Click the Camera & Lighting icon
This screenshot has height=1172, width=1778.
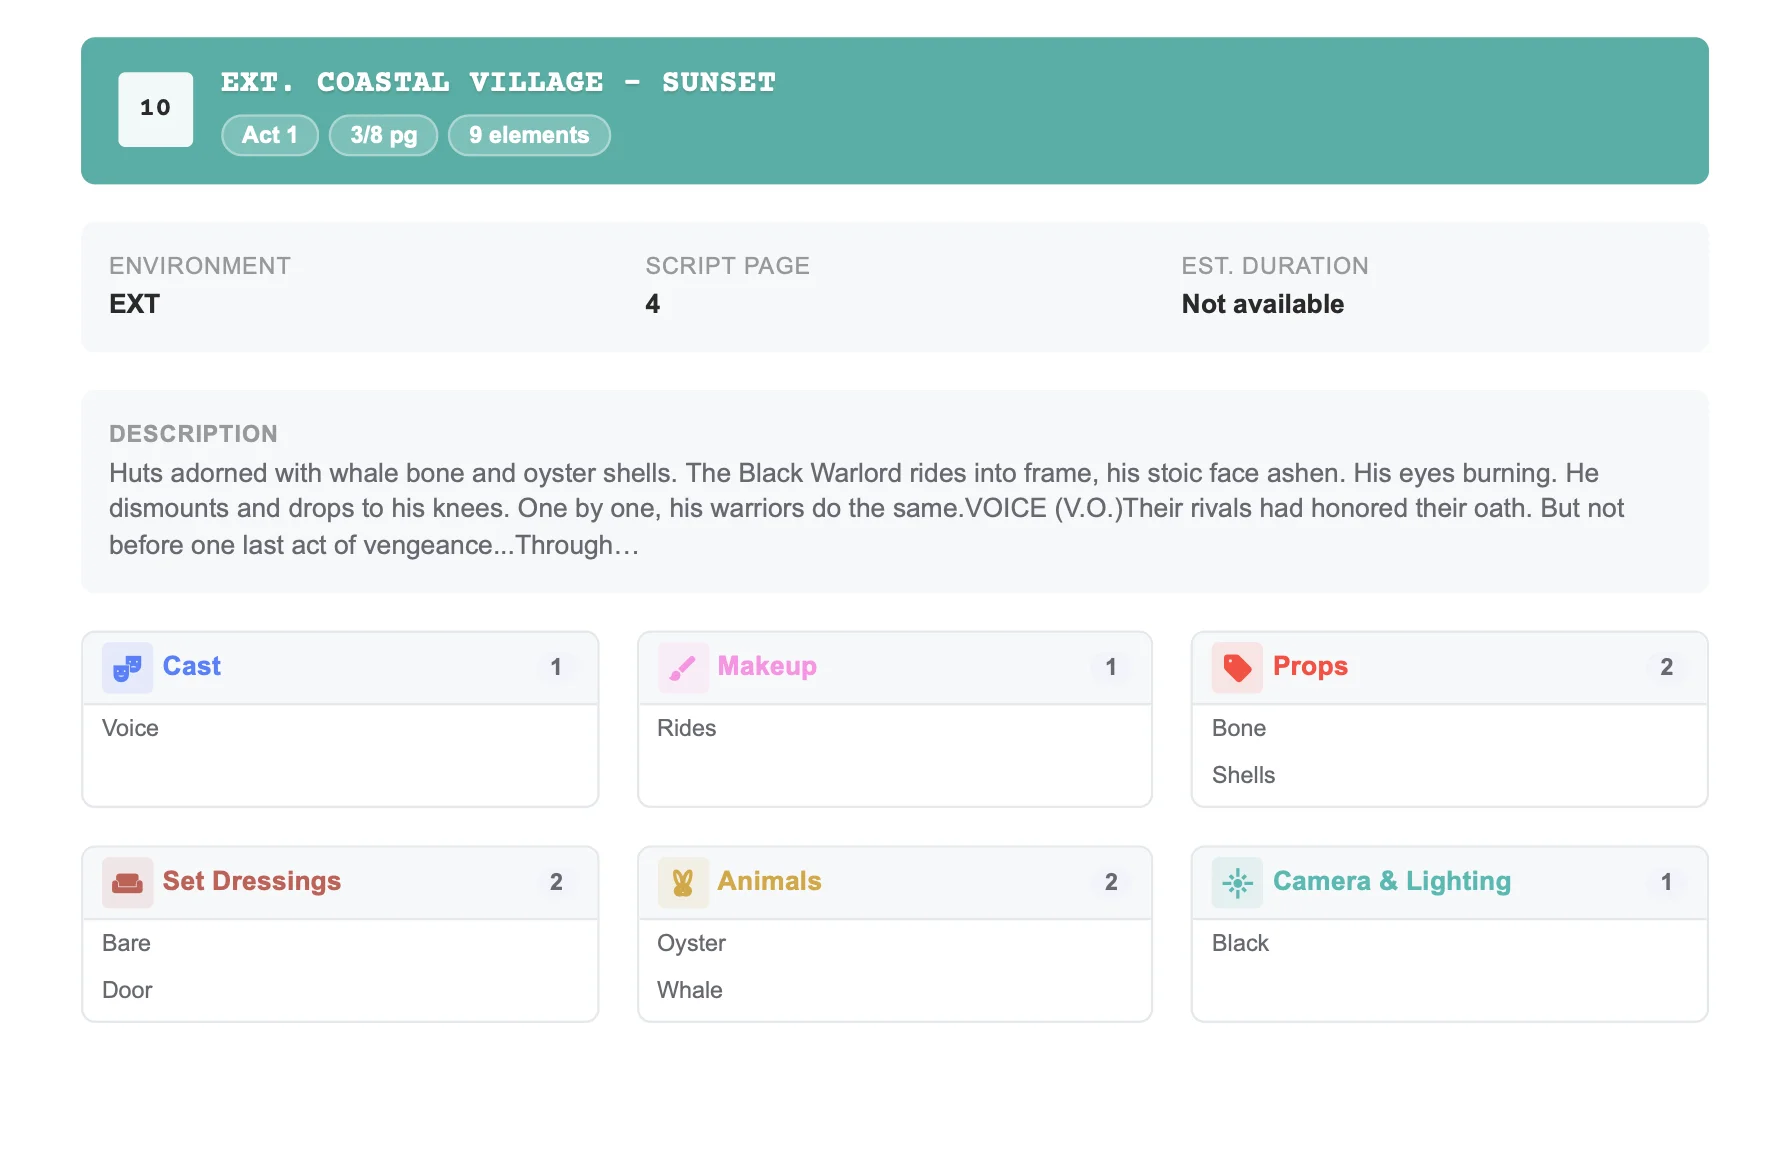(x=1237, y=883)
